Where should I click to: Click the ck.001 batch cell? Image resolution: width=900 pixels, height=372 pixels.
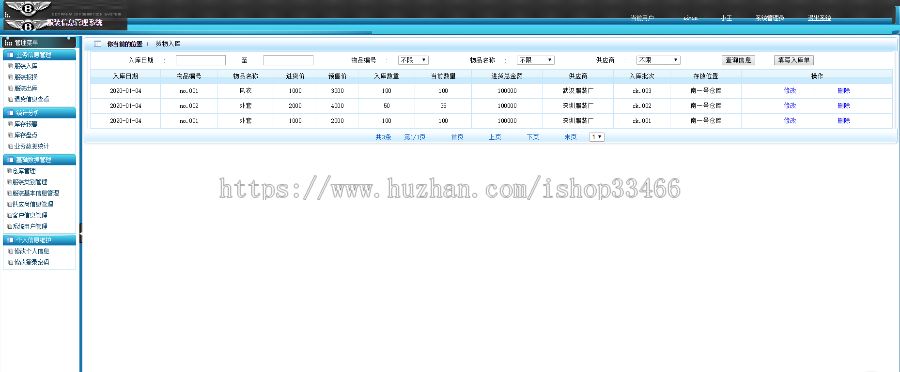[641, 121]
